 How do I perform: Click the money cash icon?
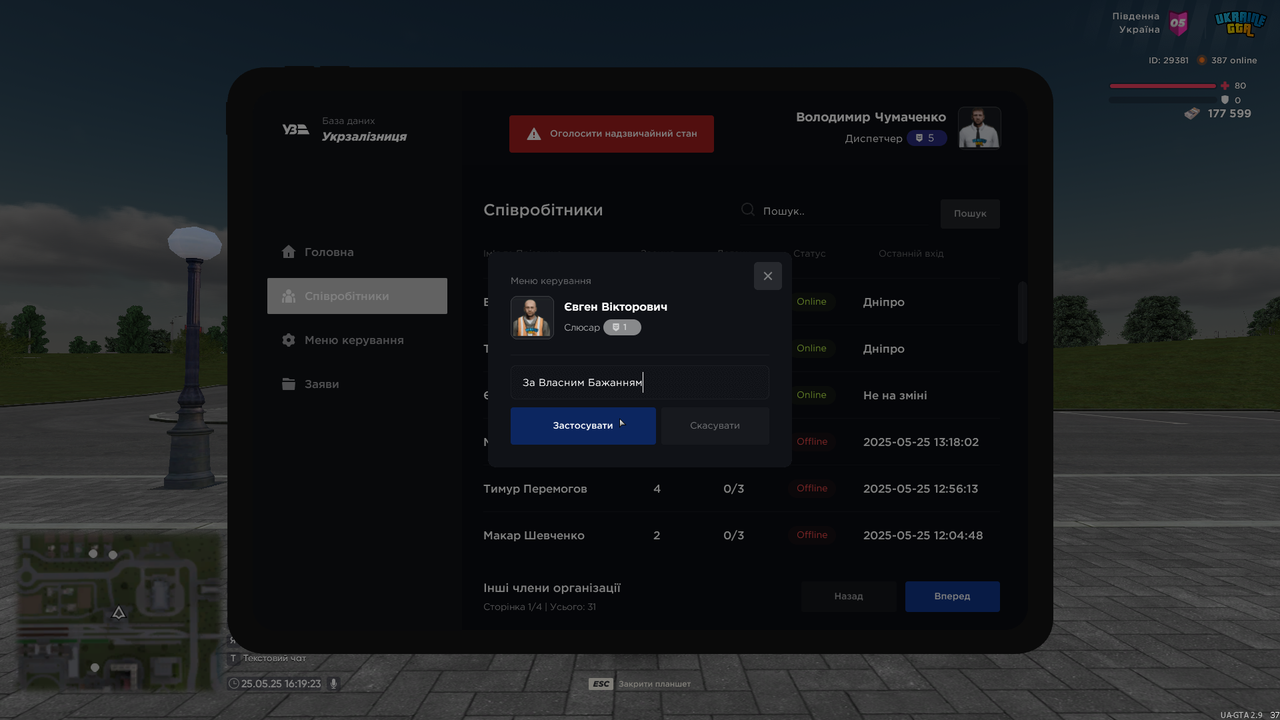pyautogui.click(x=1192, y=114)
